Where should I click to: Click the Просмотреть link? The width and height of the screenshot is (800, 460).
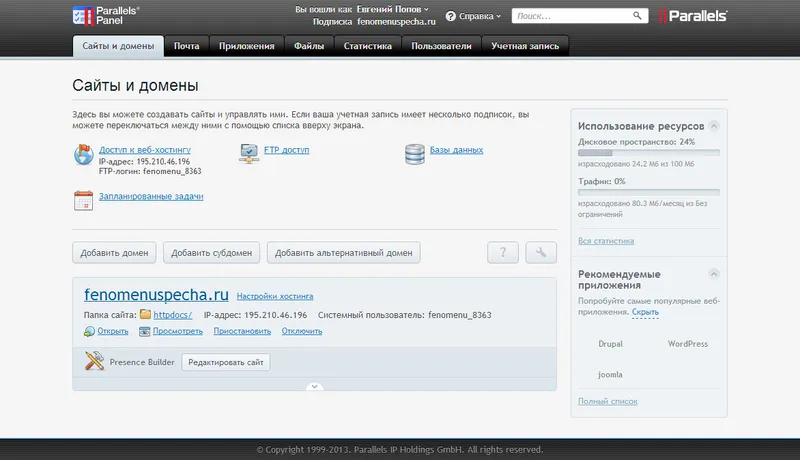(178, 331)
